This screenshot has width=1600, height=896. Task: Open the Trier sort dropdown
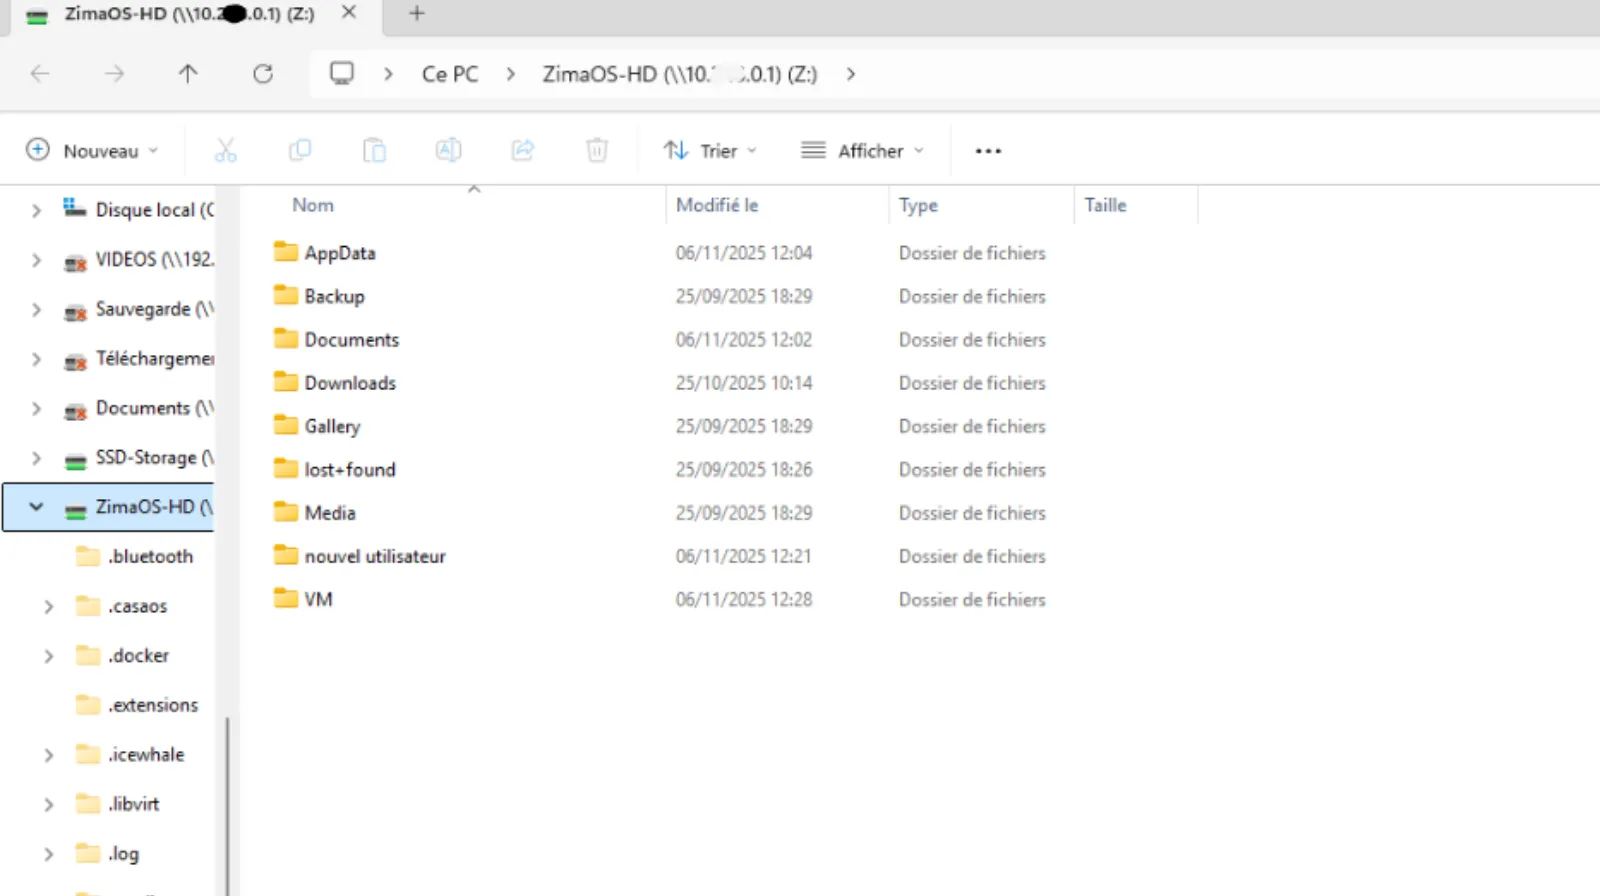click(711, 151)
